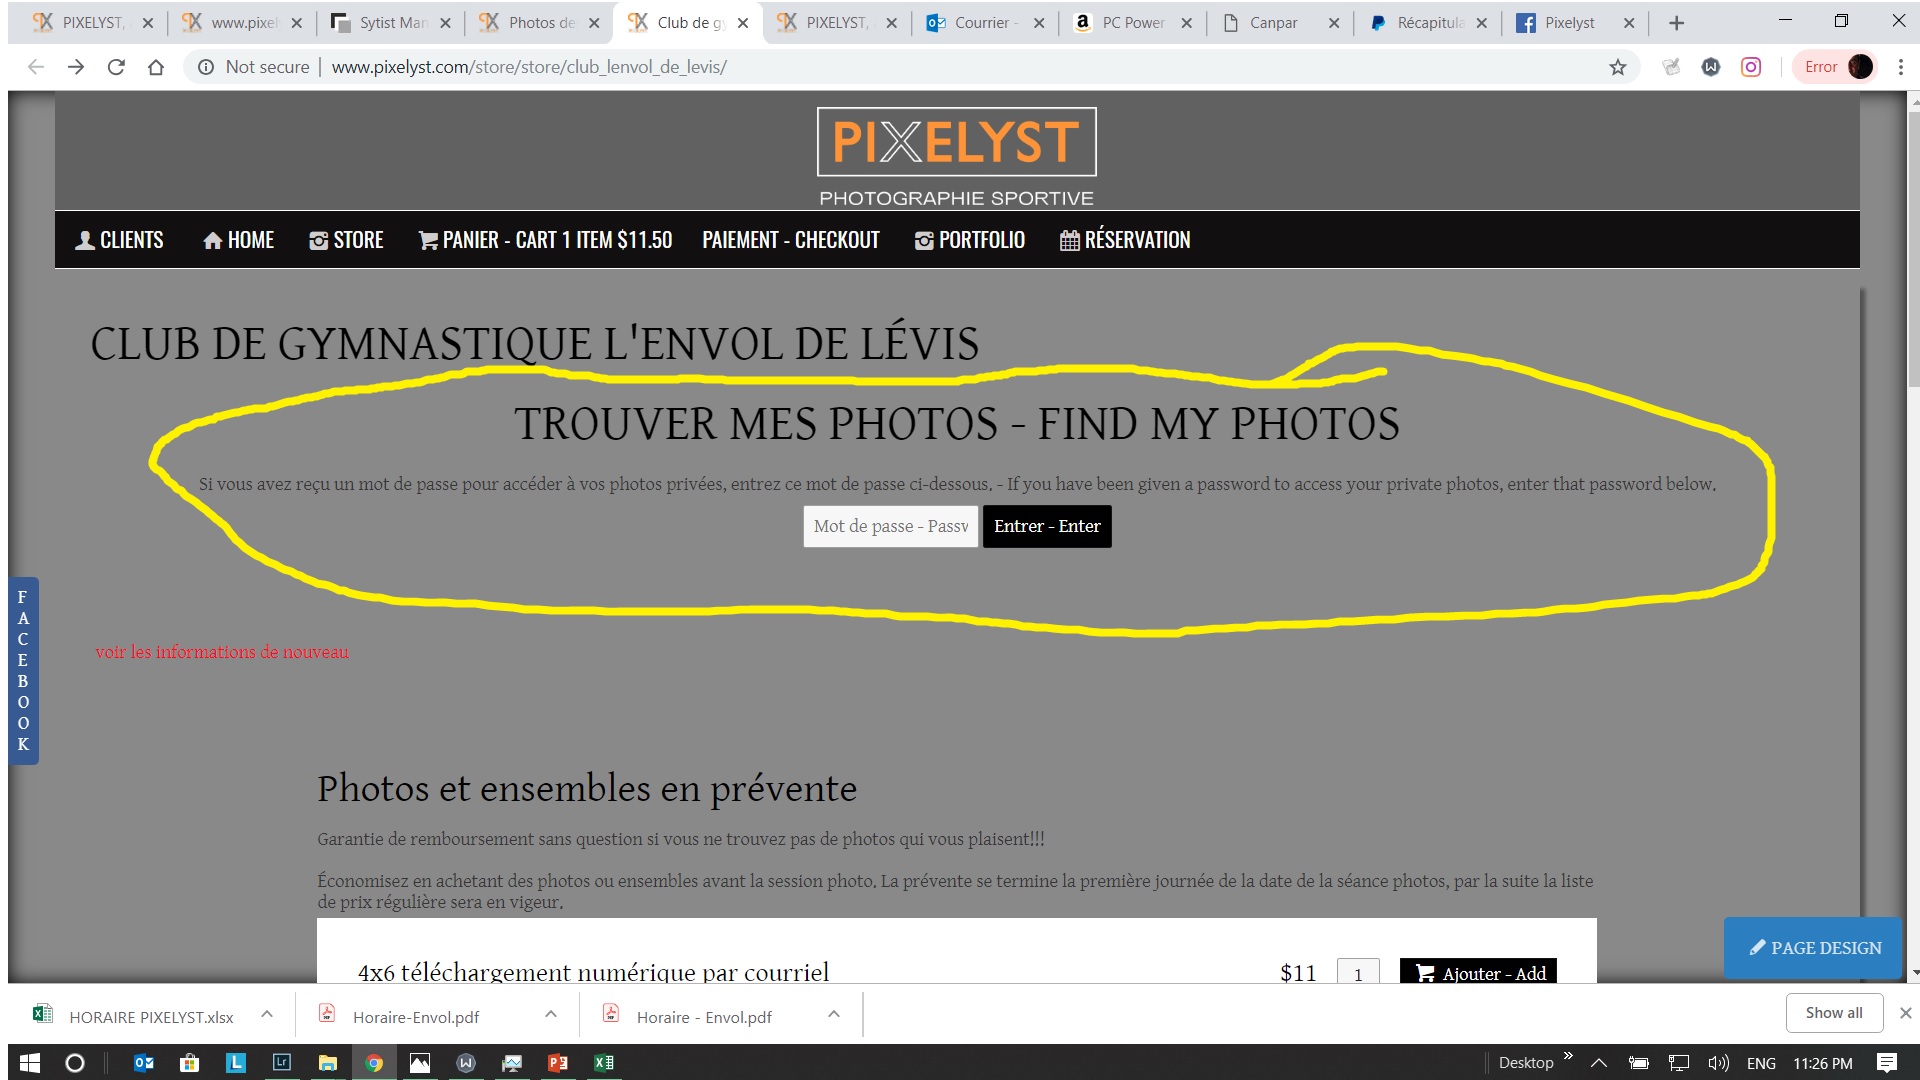Bookmark this page with star icon
This screenshot has width=1920, height=1080.
click(x=1618, y=67)
